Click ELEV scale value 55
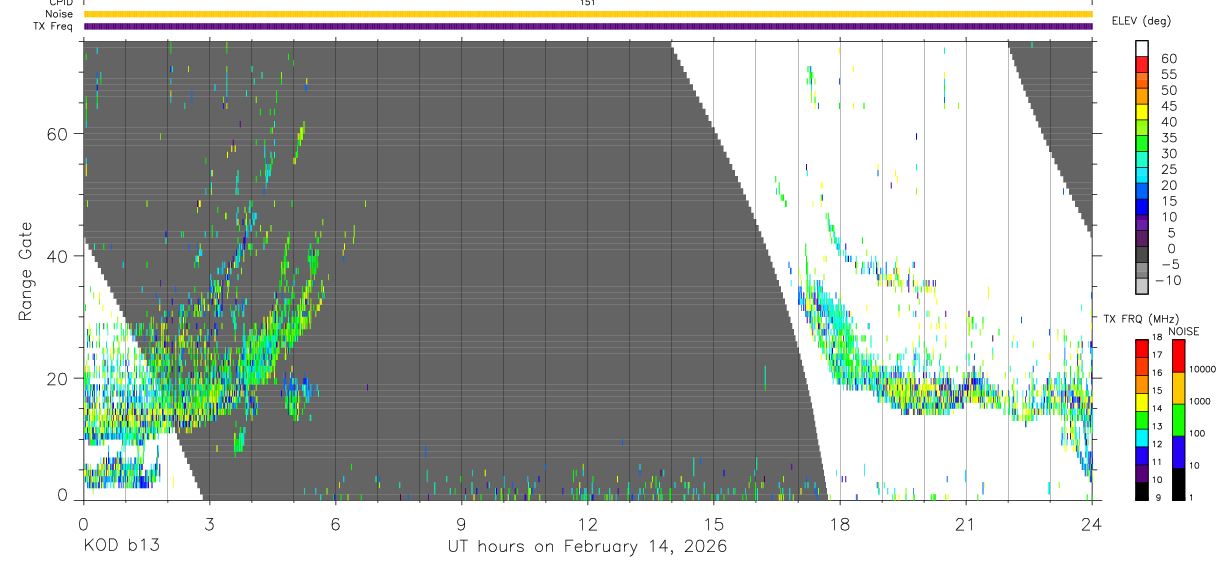Viewport: 1228px width, 567px height. pos(1168,74)
